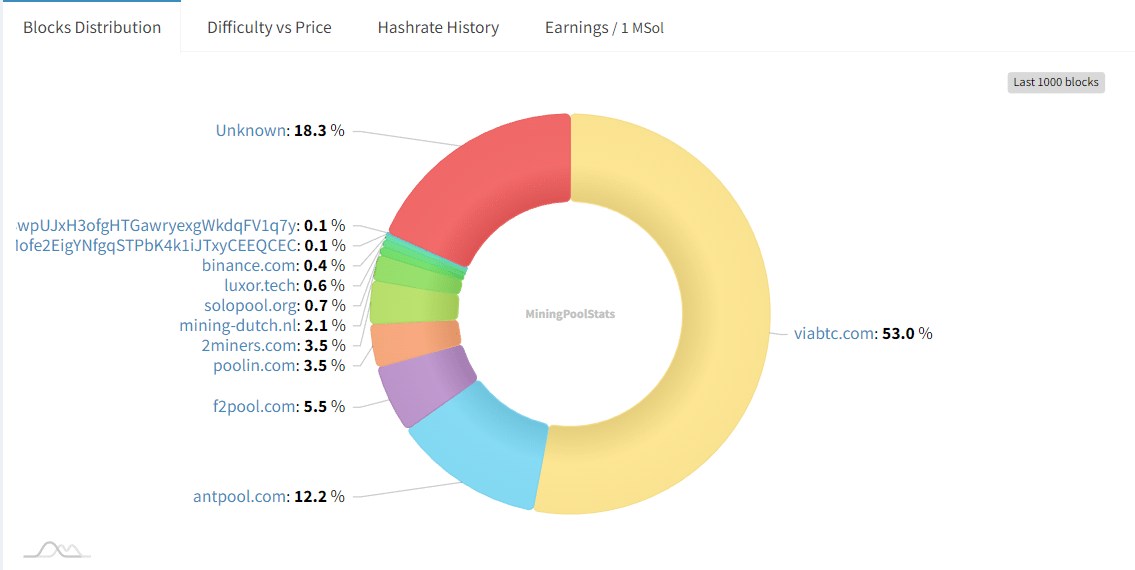The width and height of the screenshot is (1135, 570).
Task: Open the solopool.org link
Action: click(x=251, y=305)
